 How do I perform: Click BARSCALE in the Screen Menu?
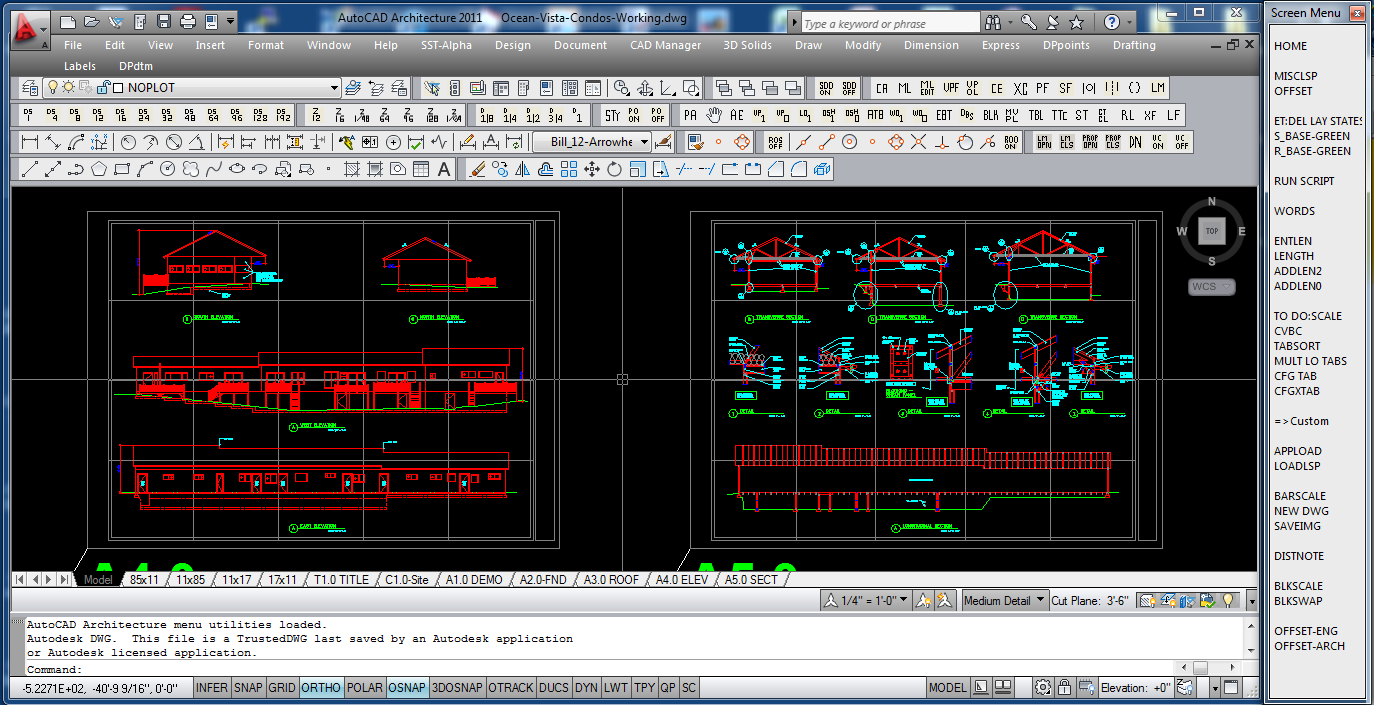click(x=1300, y=496)
